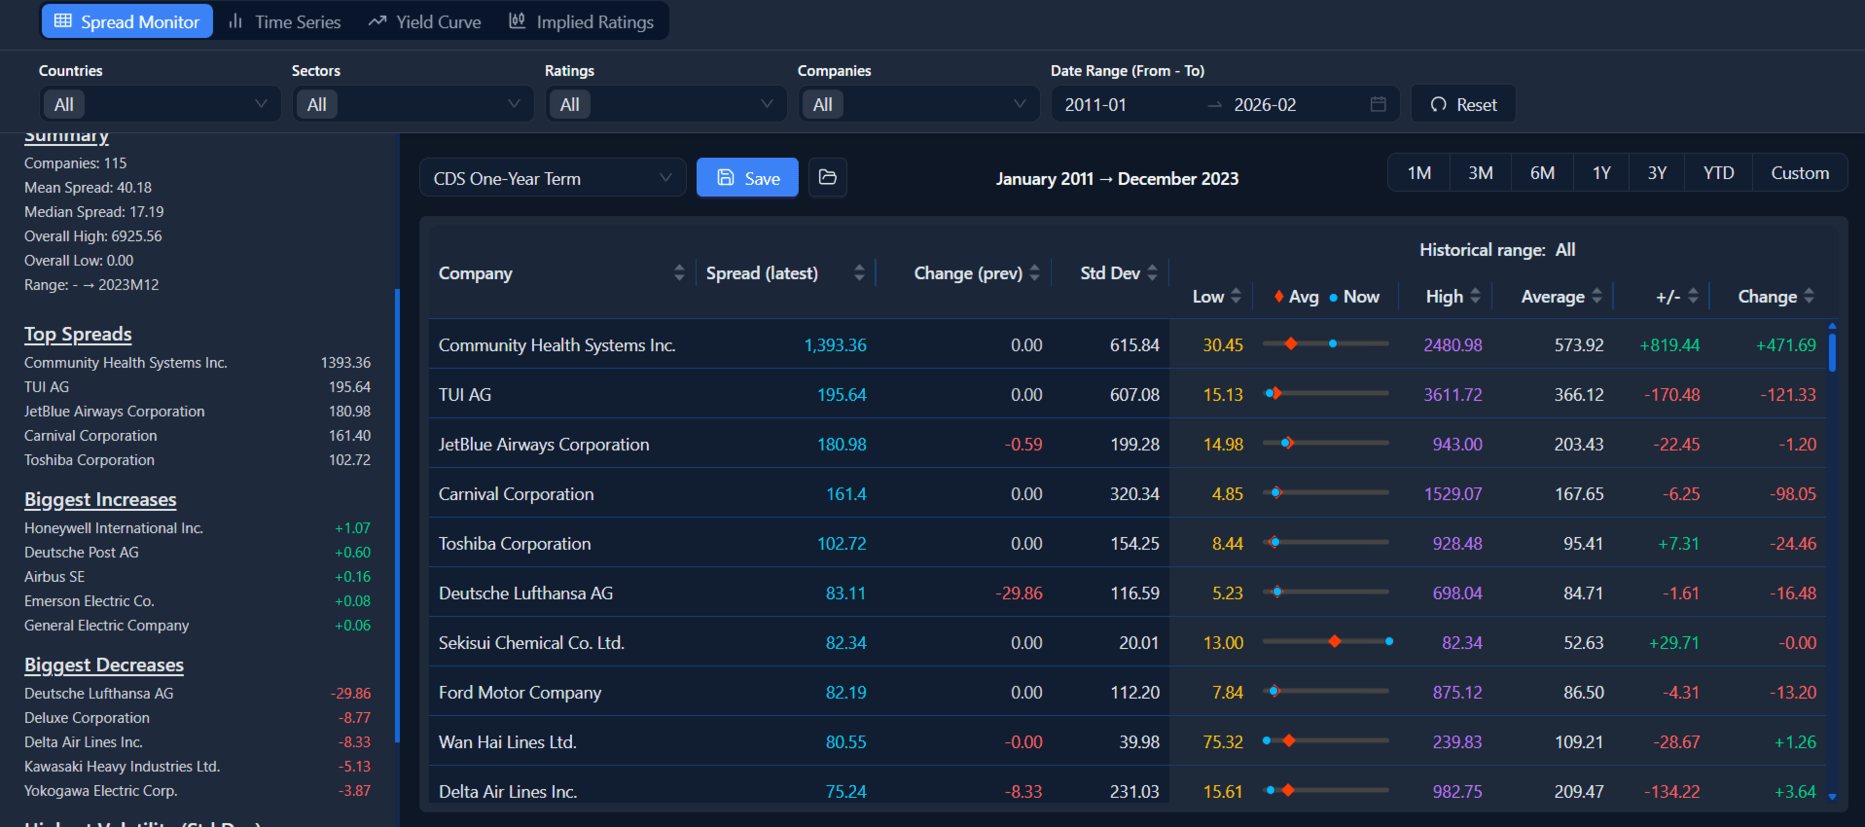Sort by Spread (latest) column arrows

pos(859,273)
